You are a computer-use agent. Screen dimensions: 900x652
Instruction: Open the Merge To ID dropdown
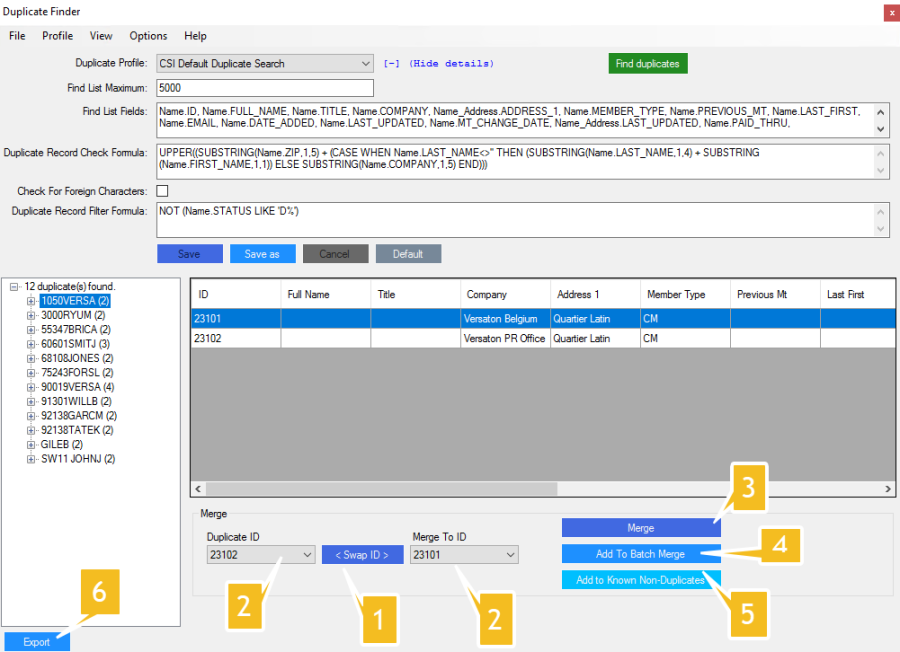510,555
